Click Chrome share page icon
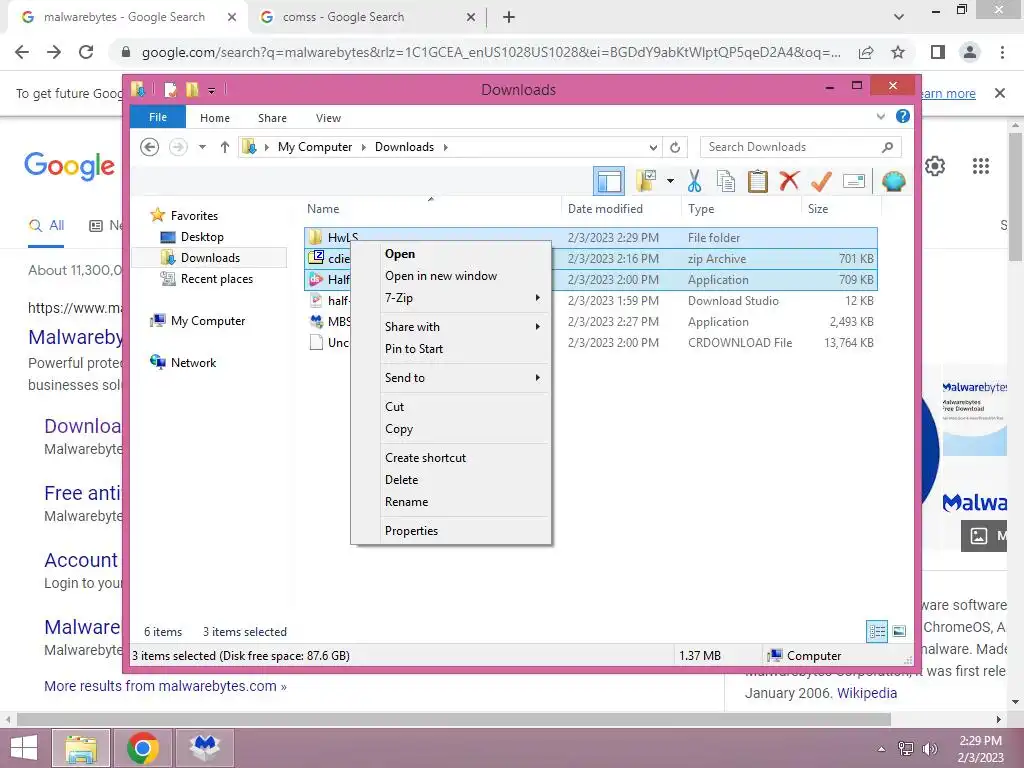1024x768 pixels. tap(866, 52)
